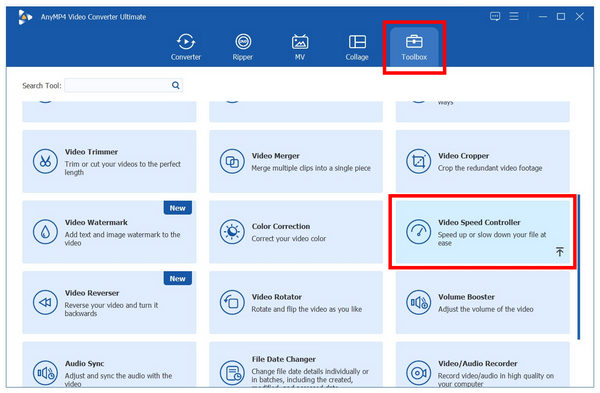The image size is (600, 393).
Task: Go to the Collage tab
Action: (x=357, y=47)
